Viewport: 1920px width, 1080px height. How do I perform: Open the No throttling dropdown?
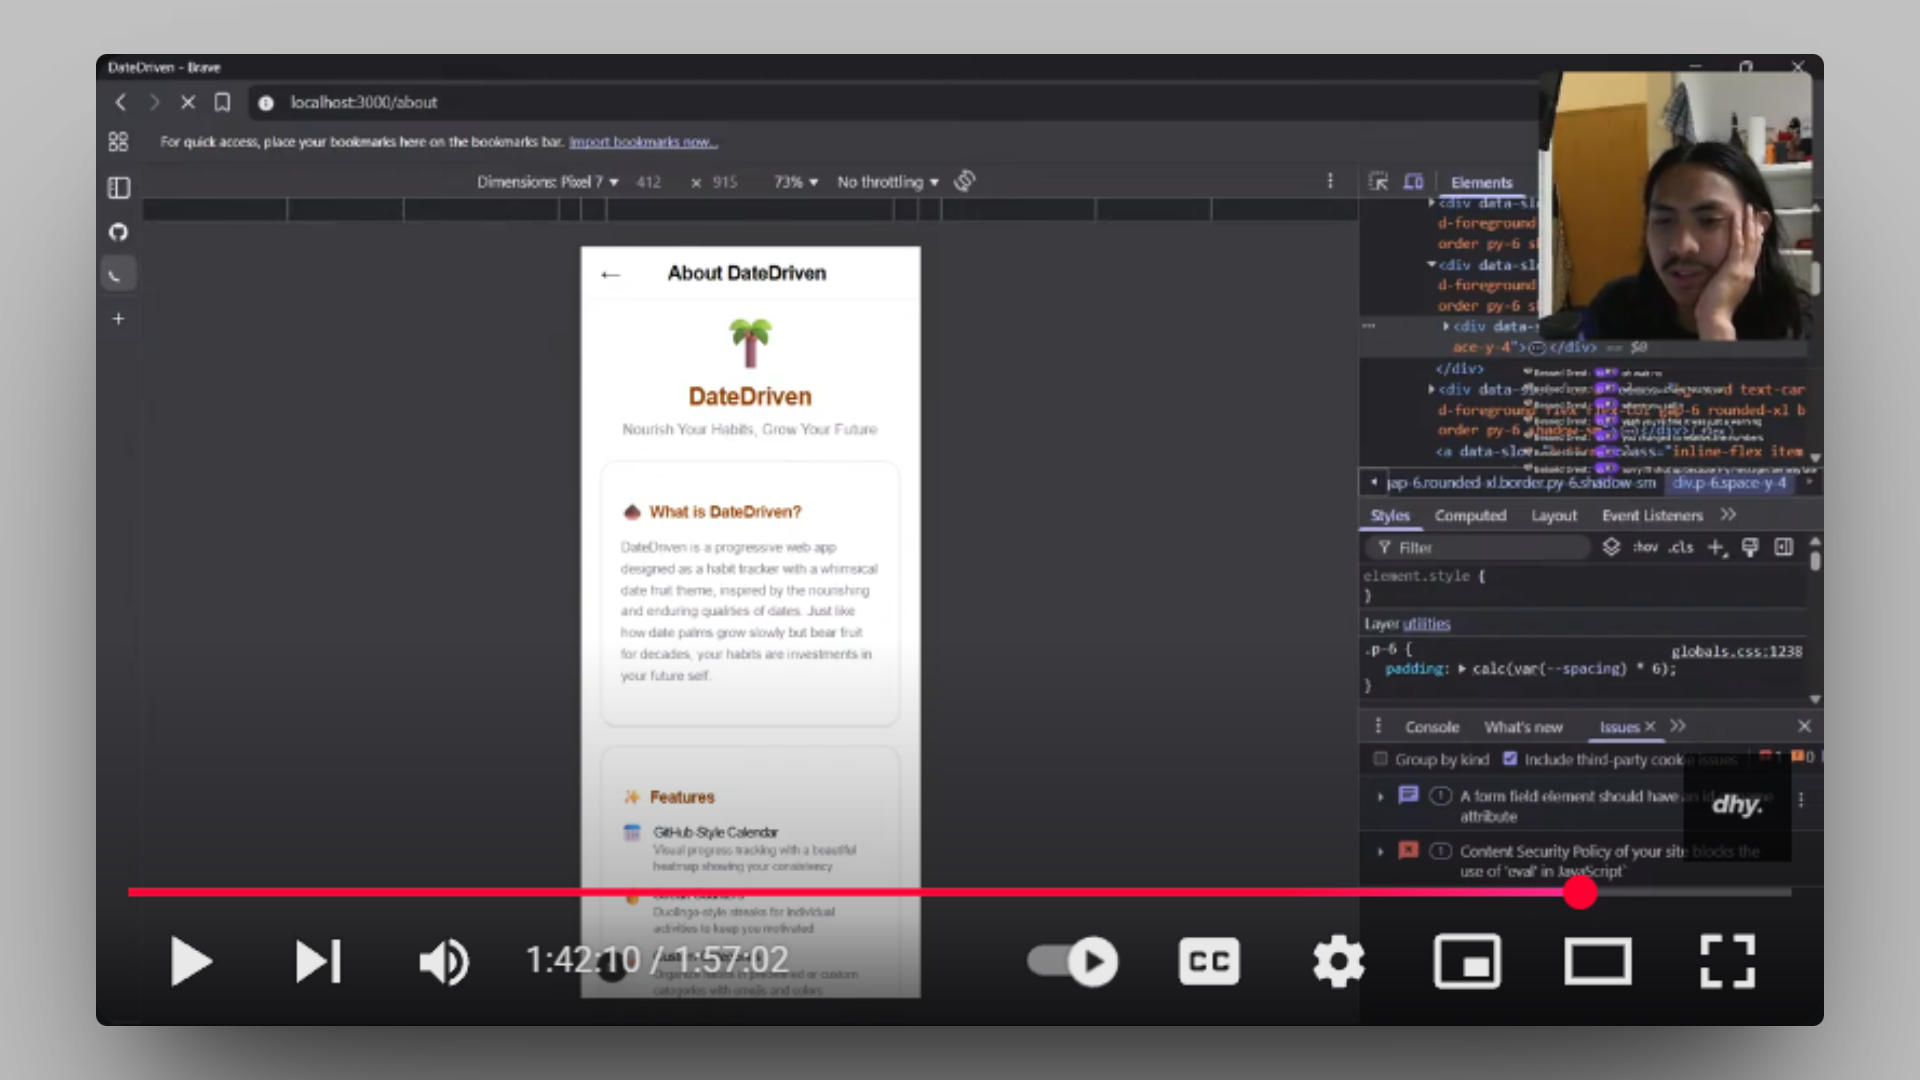888,182
